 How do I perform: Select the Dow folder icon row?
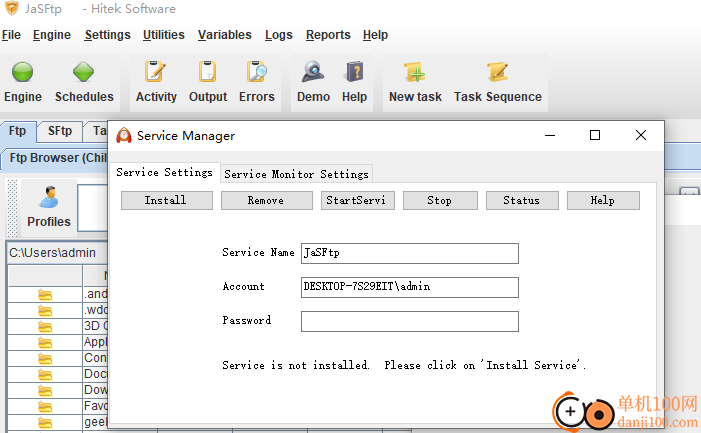click(45, 391)
